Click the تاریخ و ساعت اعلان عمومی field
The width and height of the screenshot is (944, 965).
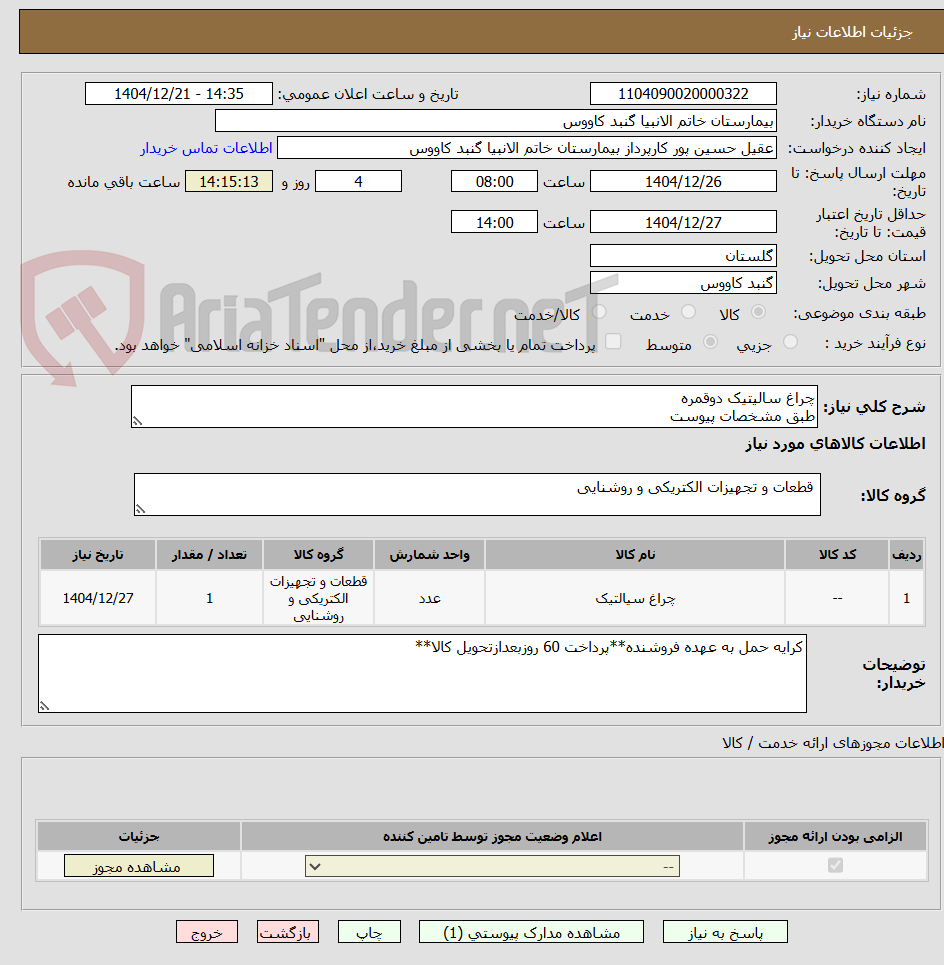tap(178, 94)
